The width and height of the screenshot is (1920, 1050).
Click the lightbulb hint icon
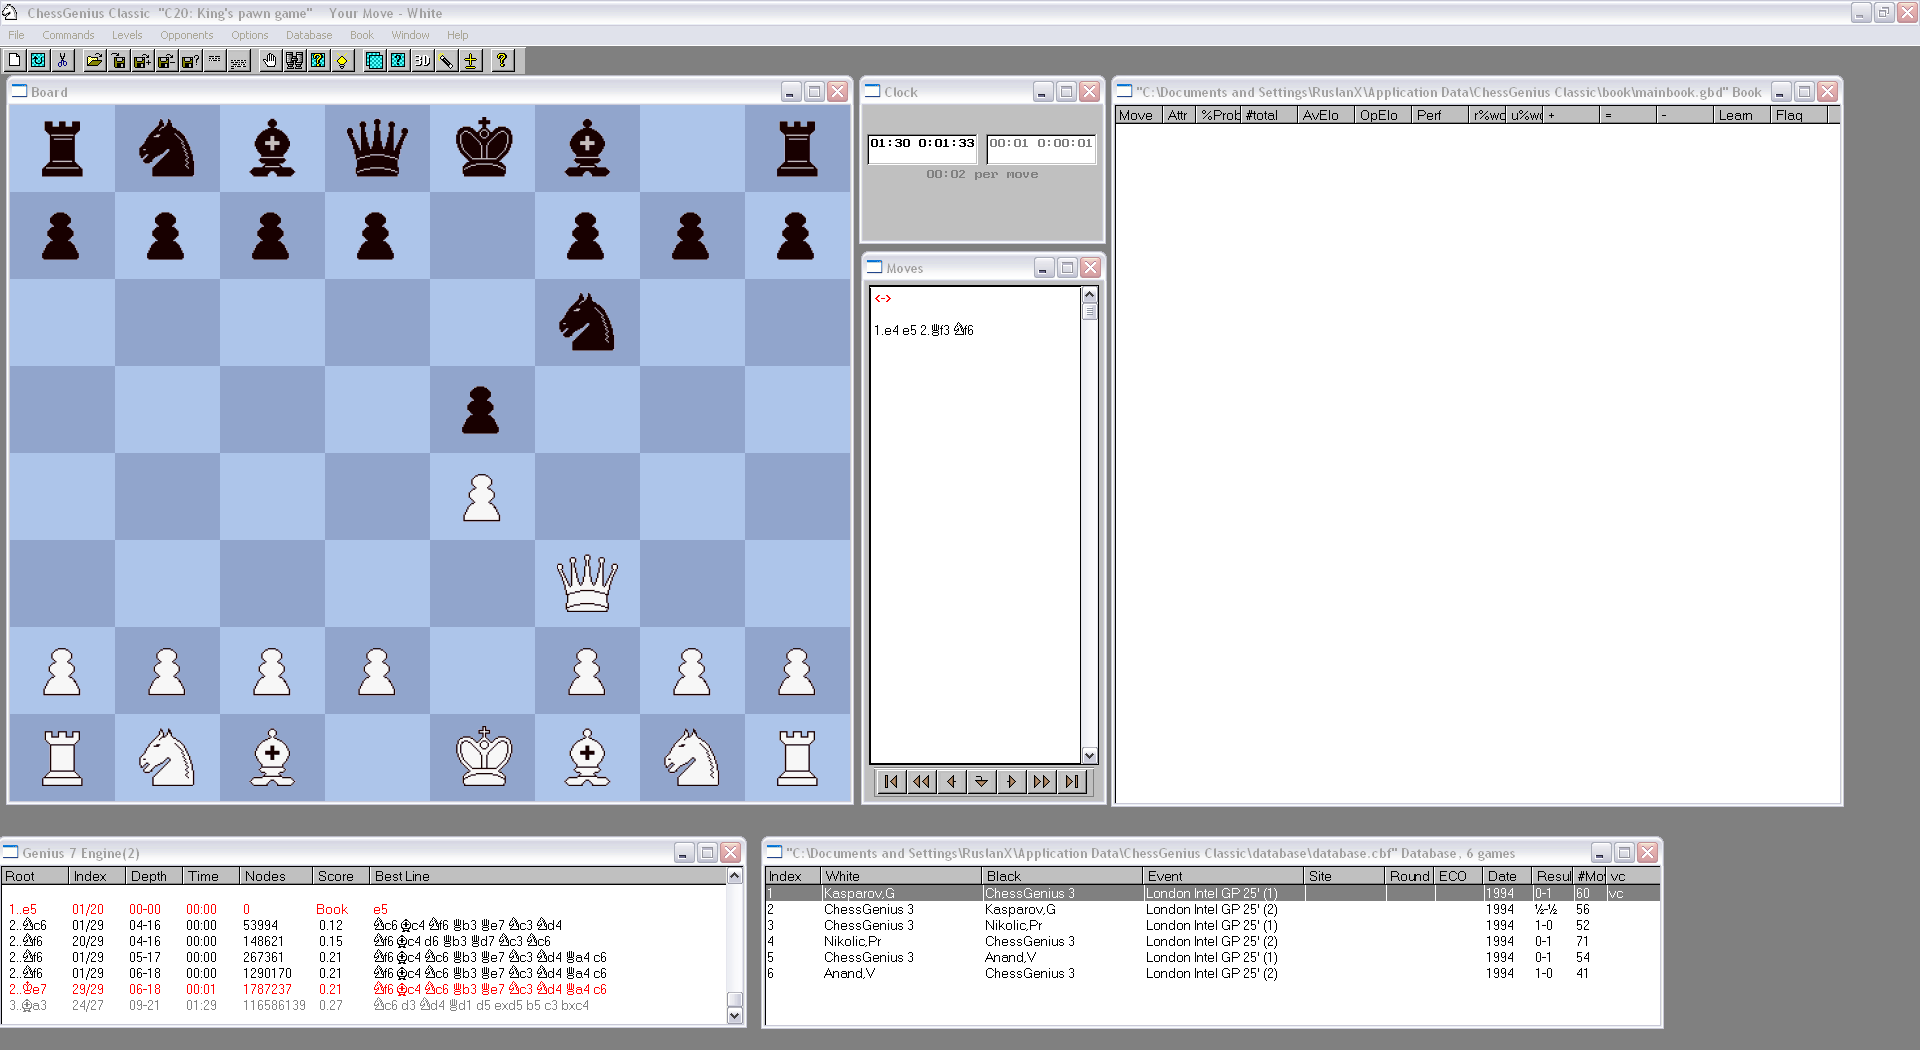[342, 61]
